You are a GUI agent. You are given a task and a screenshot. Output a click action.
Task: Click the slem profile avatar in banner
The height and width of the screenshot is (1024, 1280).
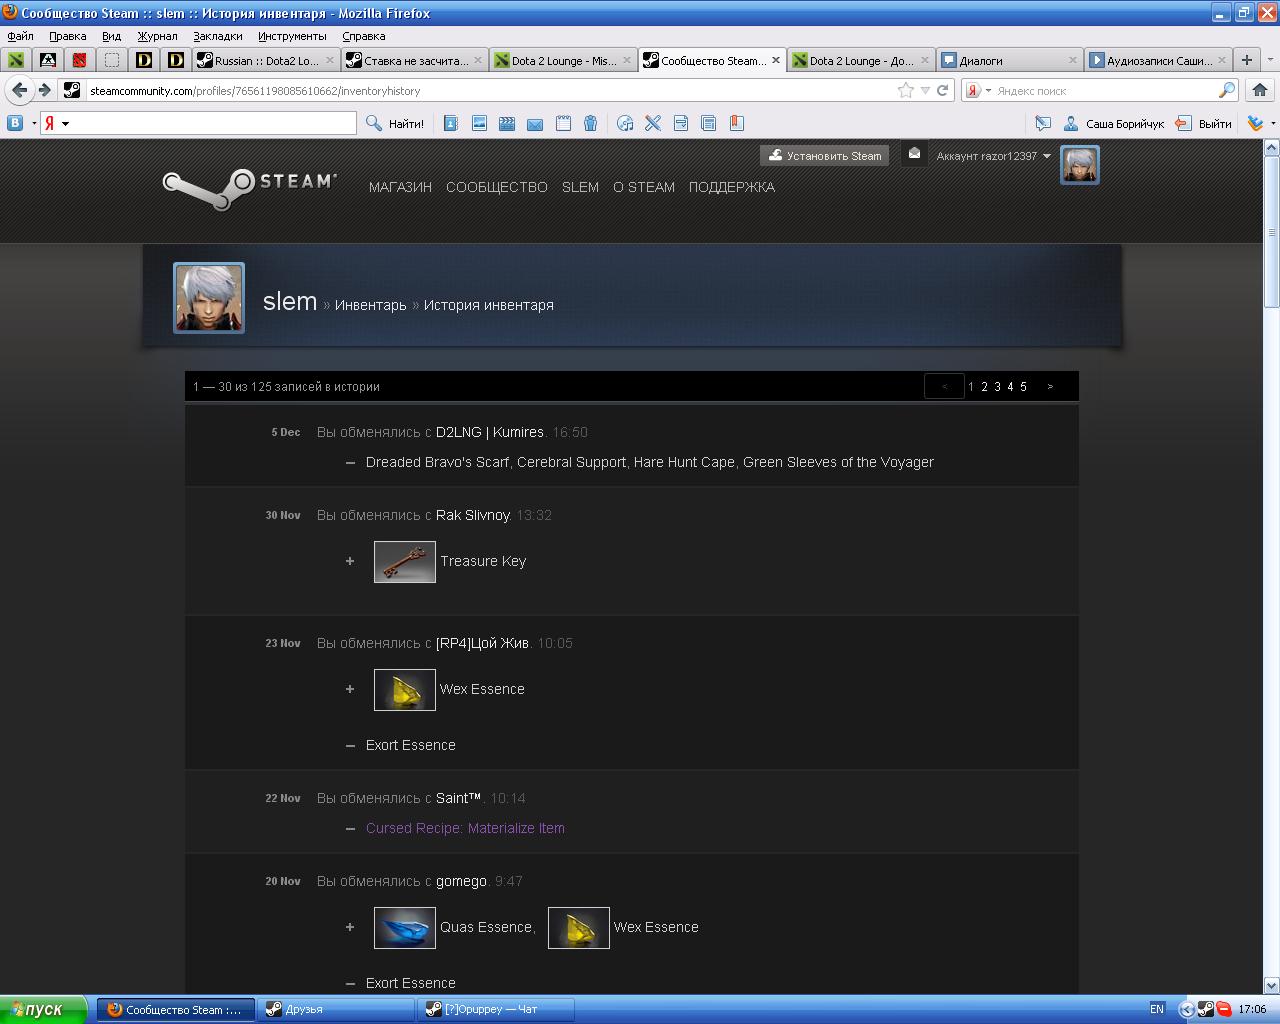(209, 298)
